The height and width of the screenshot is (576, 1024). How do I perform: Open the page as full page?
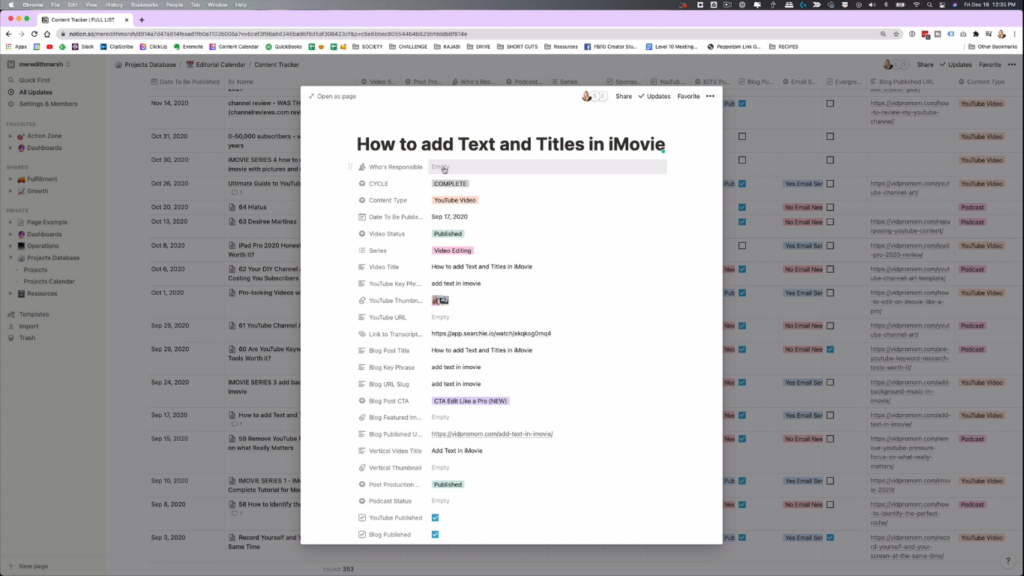[332, 96]
